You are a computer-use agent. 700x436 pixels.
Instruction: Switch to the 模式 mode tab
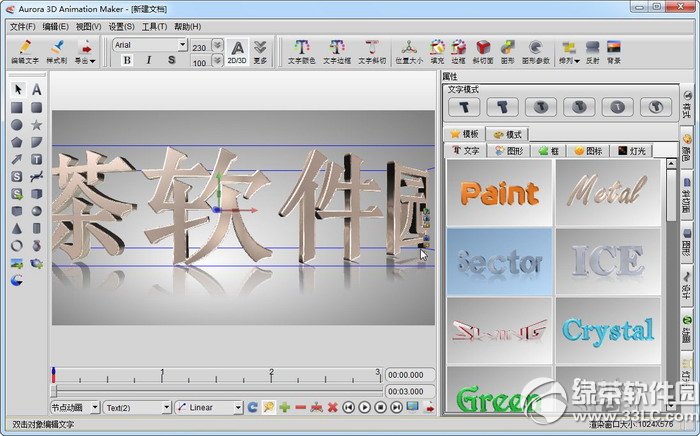(x=508, y=134)
